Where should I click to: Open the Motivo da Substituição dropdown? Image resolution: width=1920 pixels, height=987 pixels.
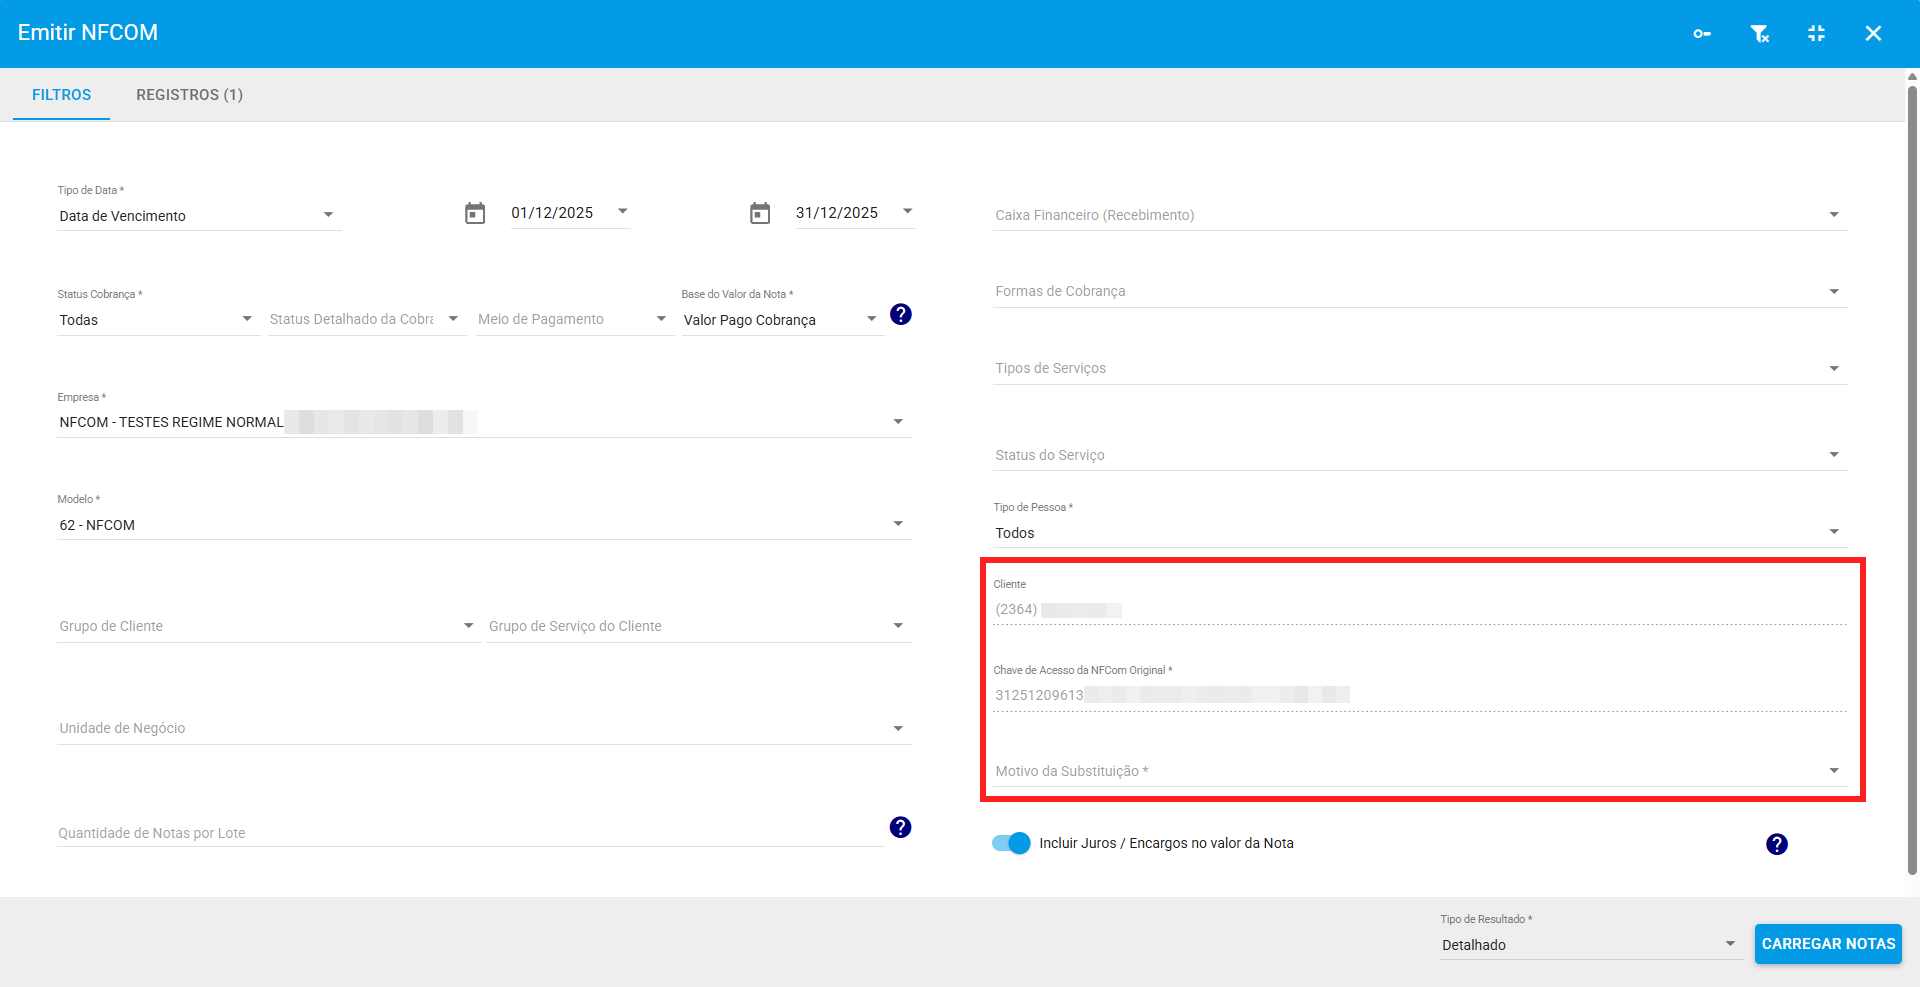point(1420,771)
